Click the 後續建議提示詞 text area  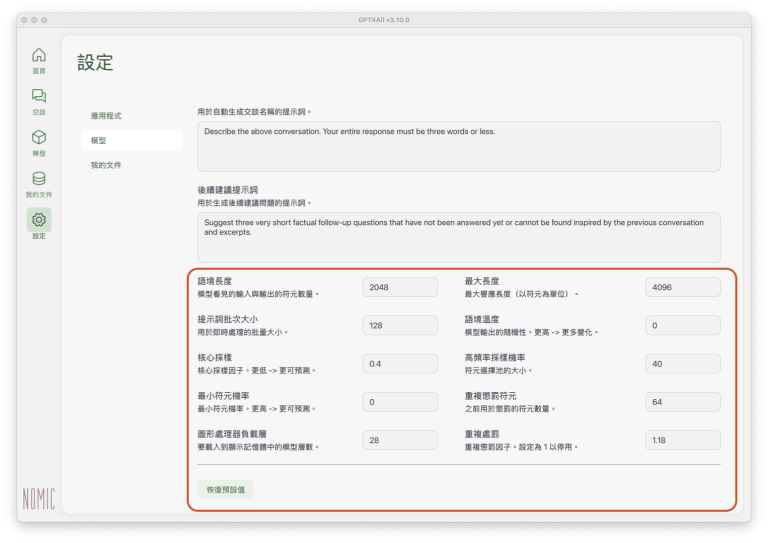coord(458,237)
